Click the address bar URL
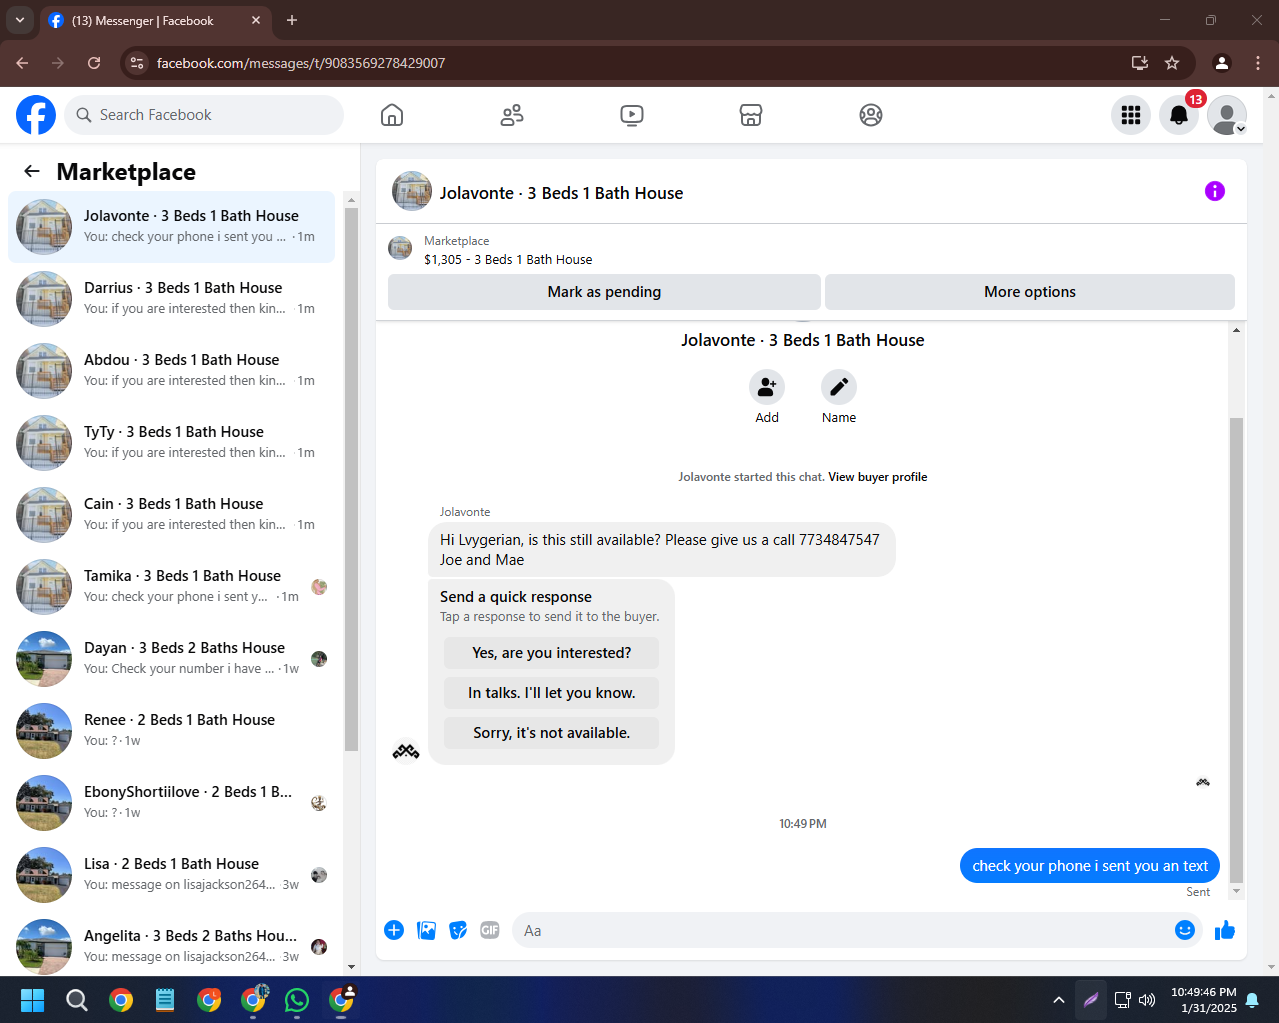 [x=301, y=63]
